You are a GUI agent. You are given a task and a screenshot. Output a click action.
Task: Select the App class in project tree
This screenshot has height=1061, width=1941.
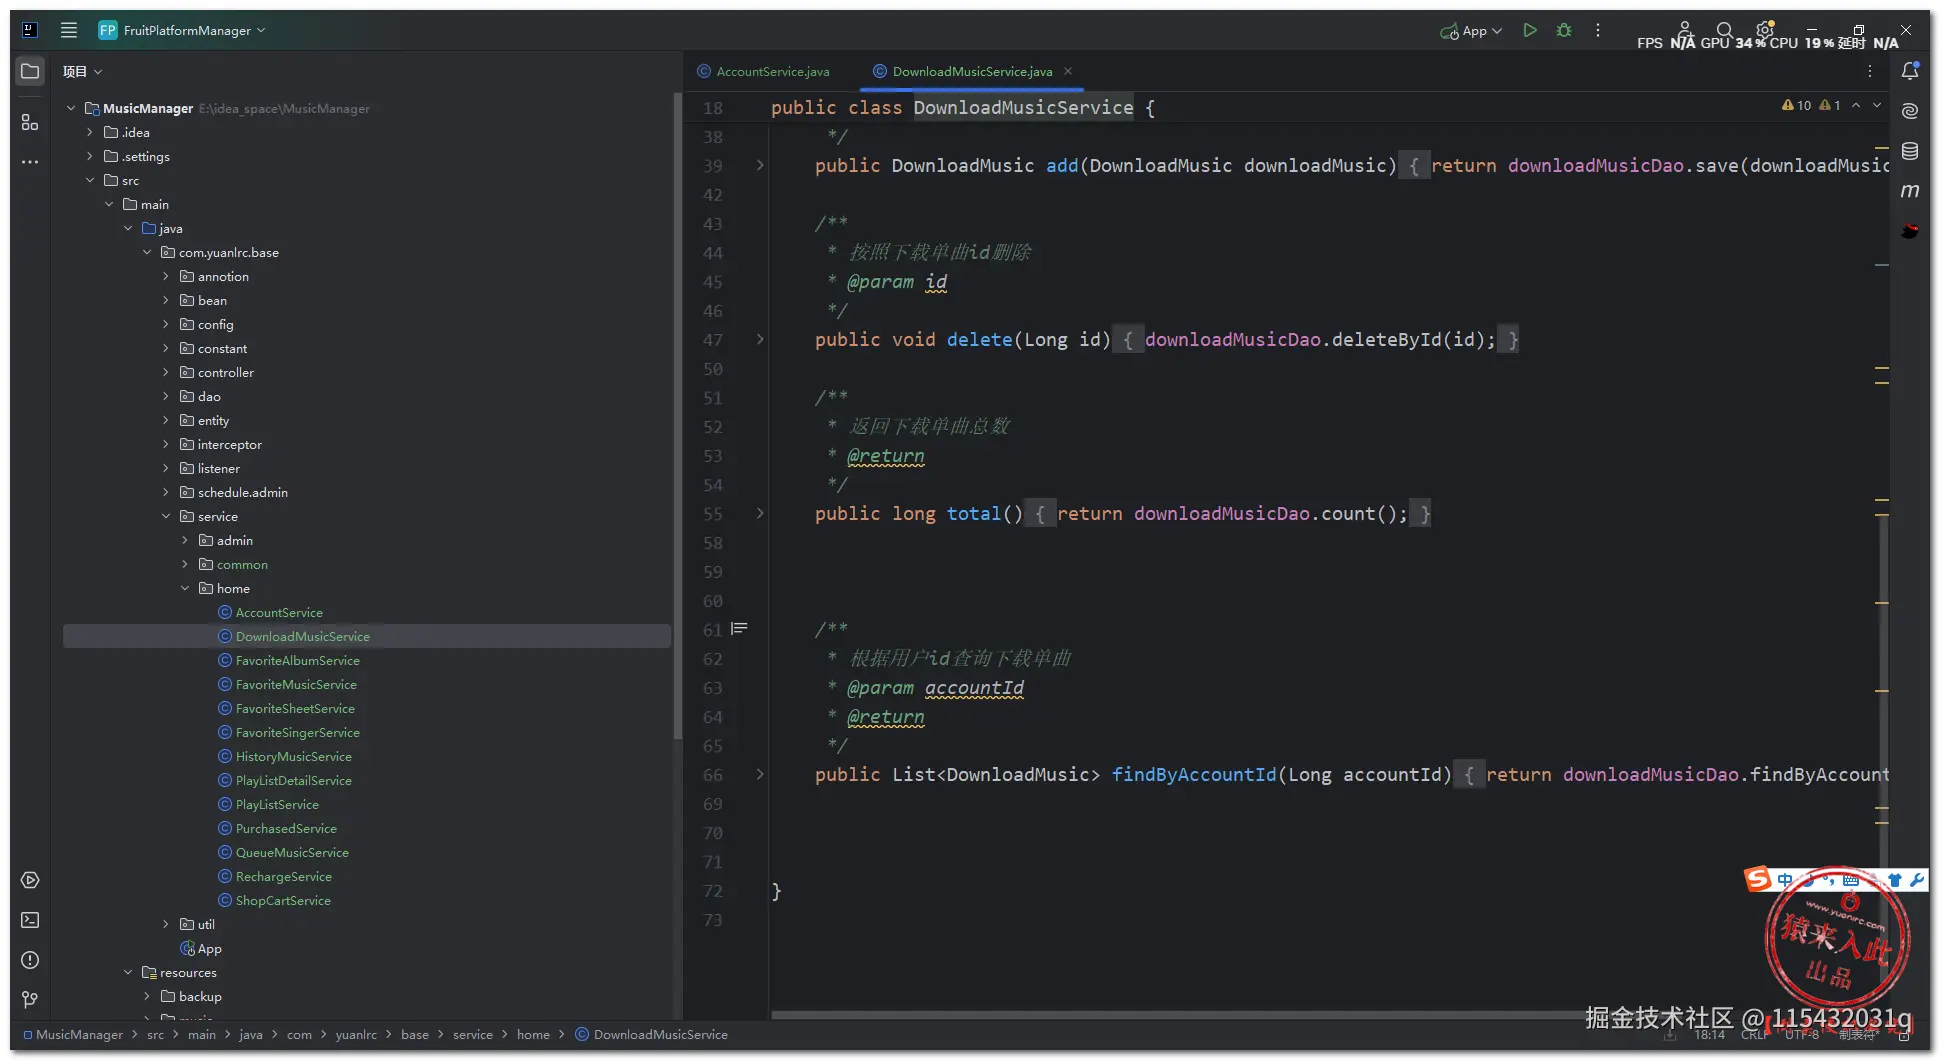click(367, 948)
